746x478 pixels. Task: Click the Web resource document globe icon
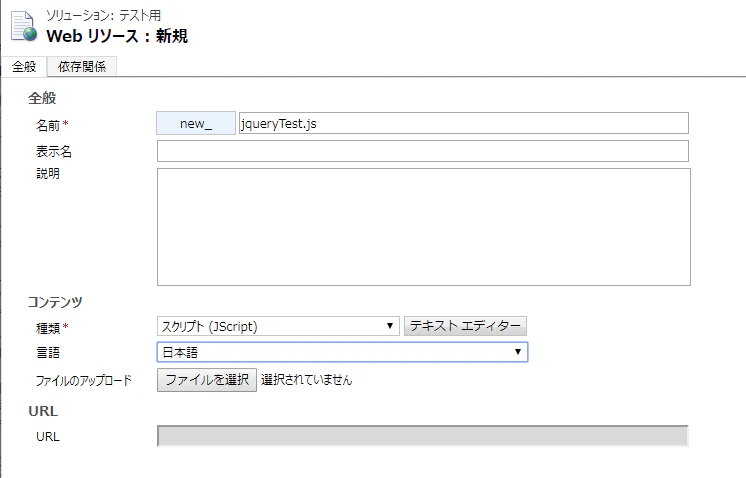click(24, 27)
